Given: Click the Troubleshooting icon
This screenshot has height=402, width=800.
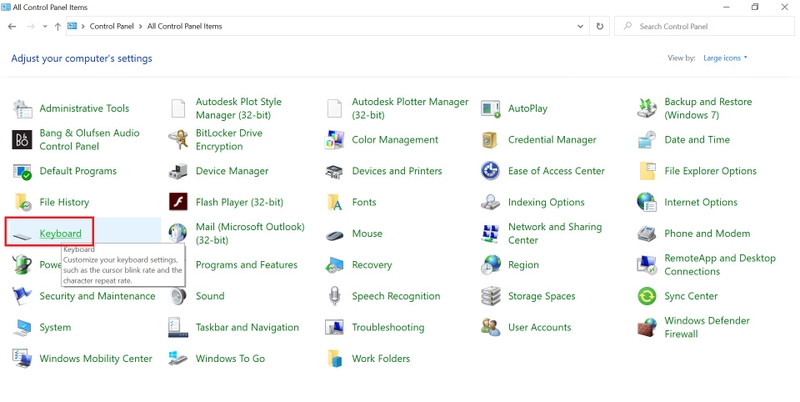Looking at the screenshot, I should [334, 328].
